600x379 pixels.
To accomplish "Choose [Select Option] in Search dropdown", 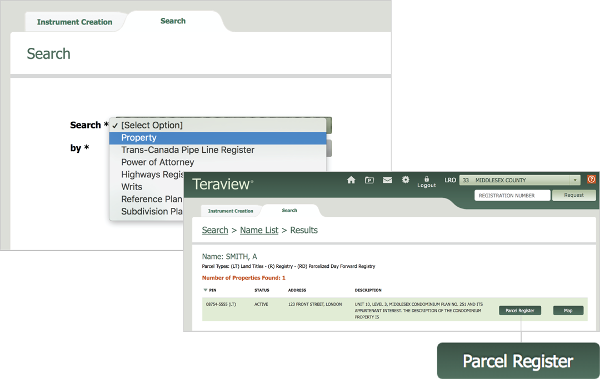I will click(x=218, y=125).
